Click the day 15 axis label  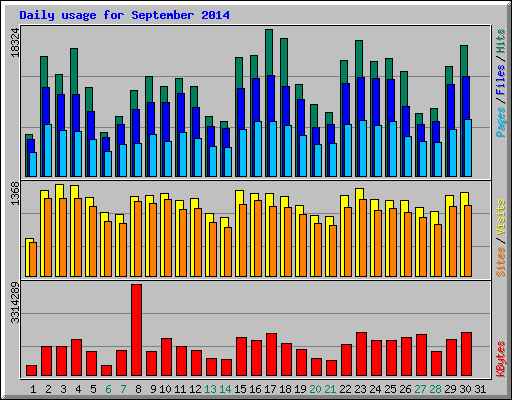[x=240, y=389]
